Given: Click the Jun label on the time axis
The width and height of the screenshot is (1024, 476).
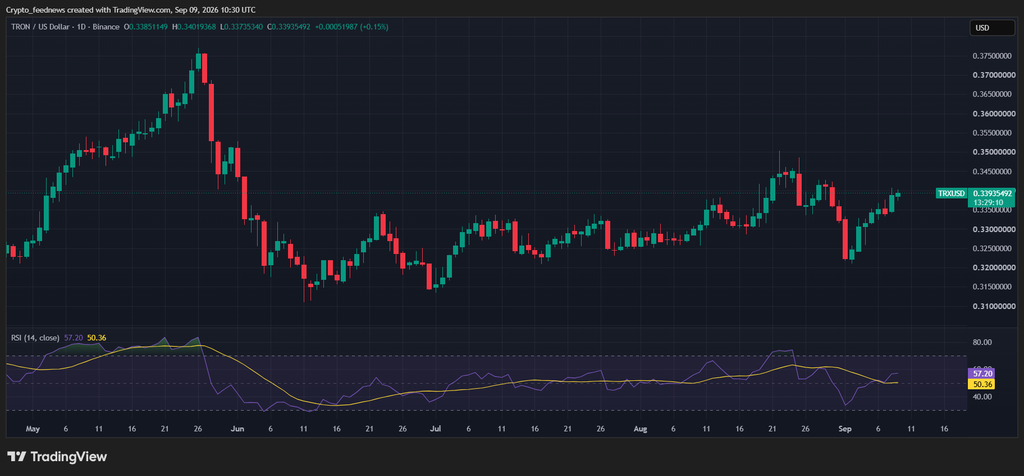Looking at the screenshot, I should click(238, 430).
